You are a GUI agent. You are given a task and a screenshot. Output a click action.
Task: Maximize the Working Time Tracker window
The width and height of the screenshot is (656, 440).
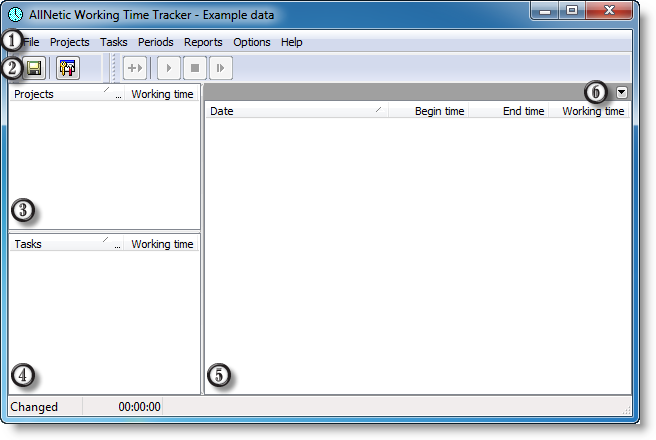click(571, 11)
